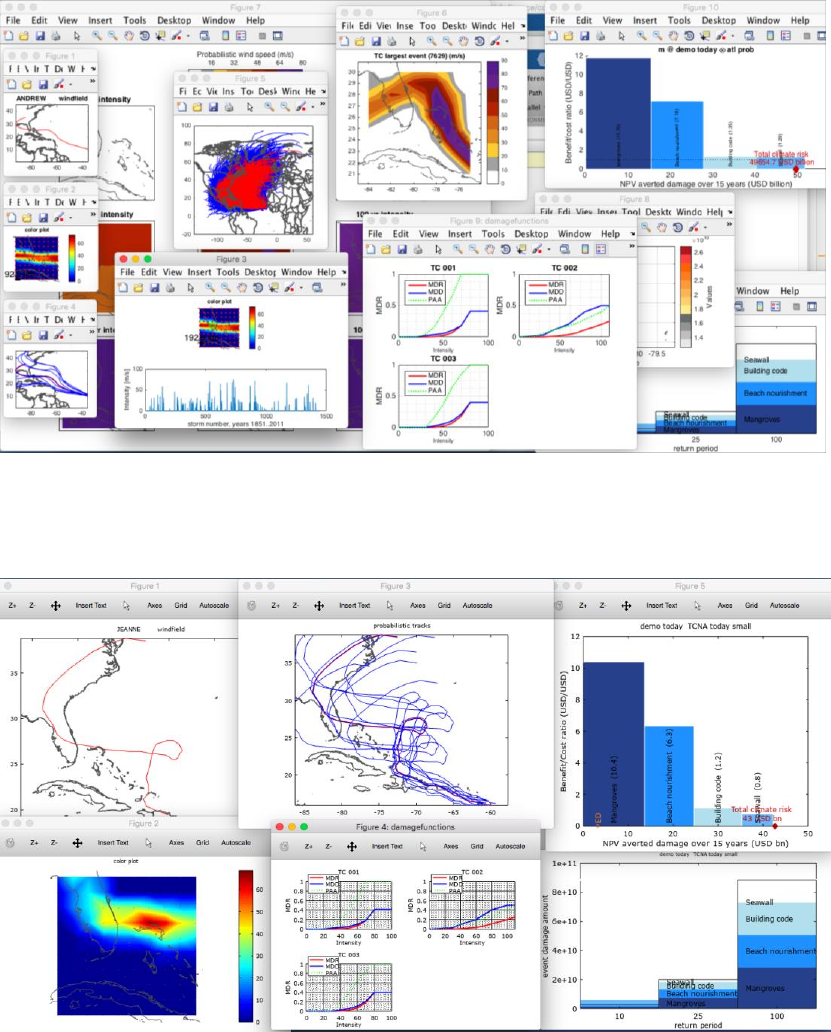Click Z- zoom out in Octave Figure 1

click(x=32, y=606)
